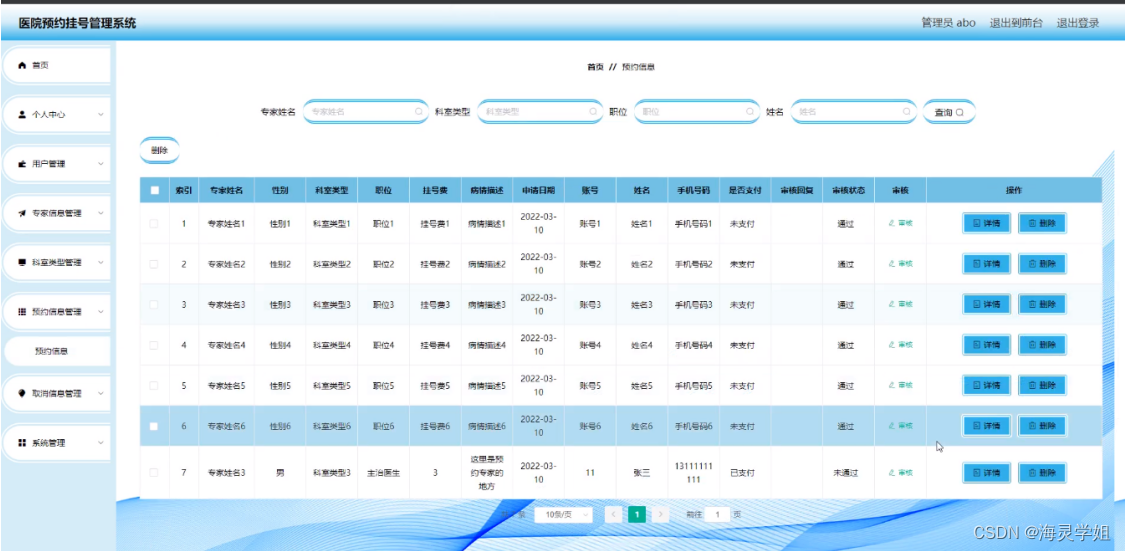
Task: Focus the 专家姓名 search input
Action: (x=366, y=112)
